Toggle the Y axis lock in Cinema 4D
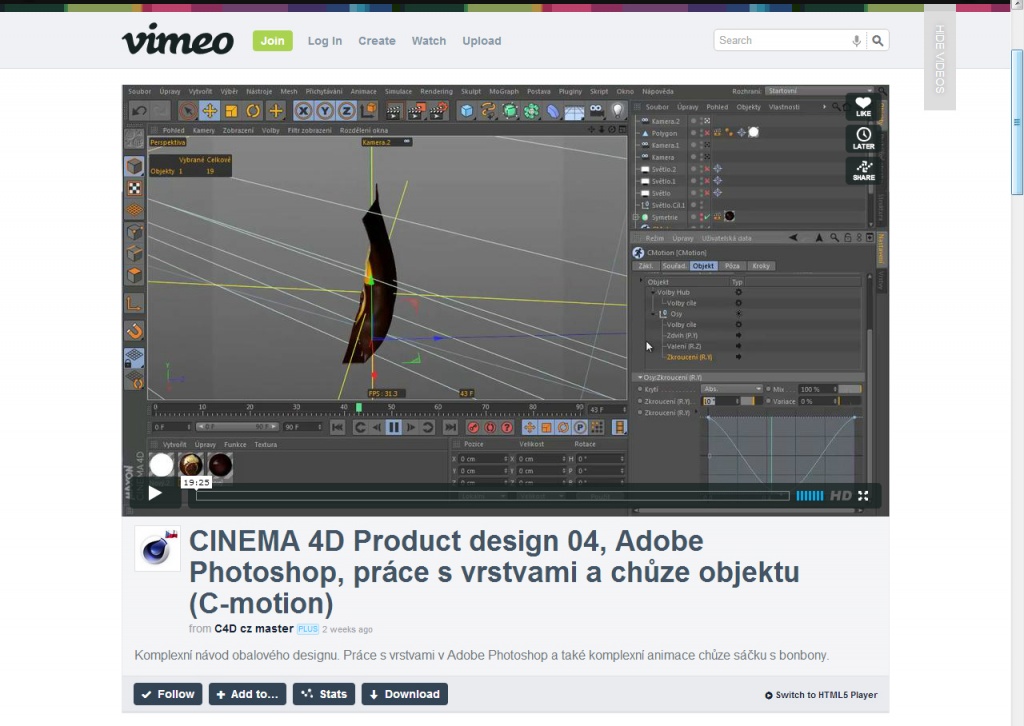 [x=325, y=111]
